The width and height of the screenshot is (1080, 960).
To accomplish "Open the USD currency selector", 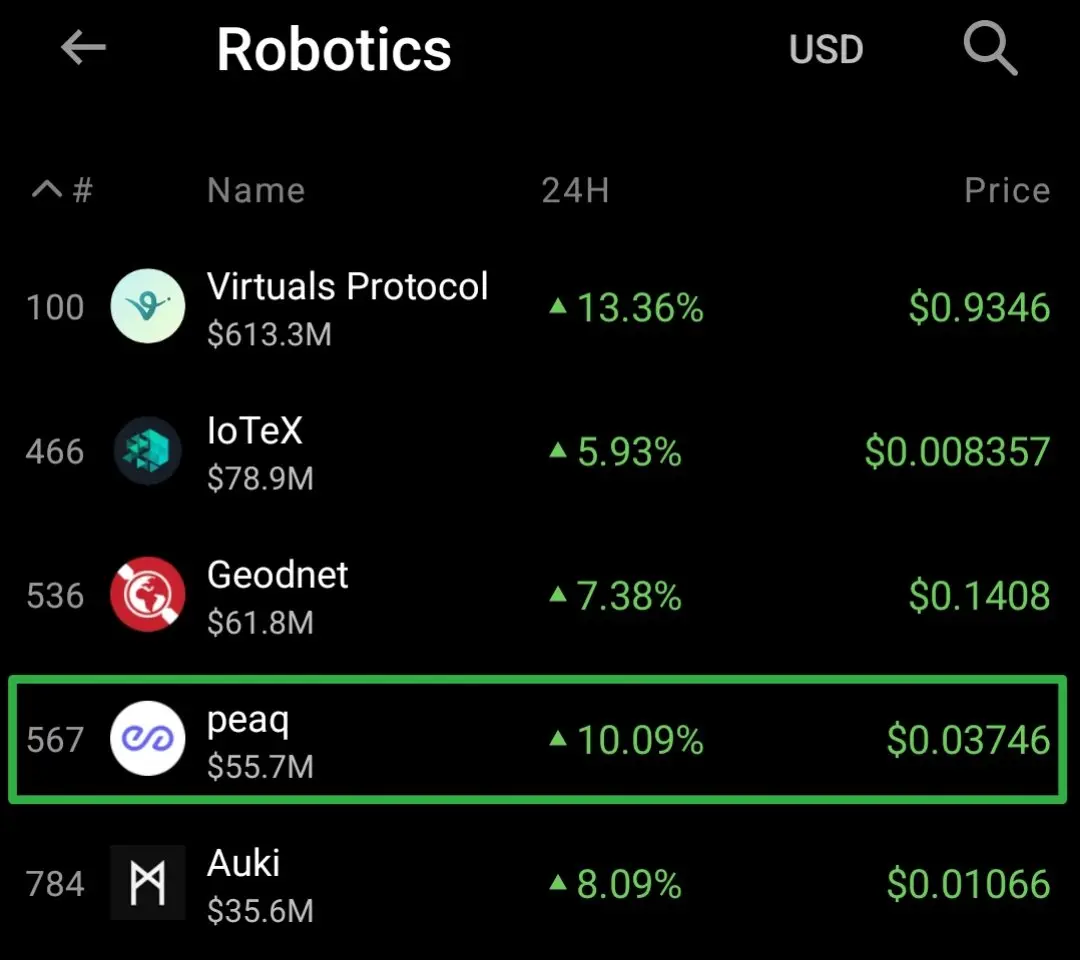I will coord(825,49).
